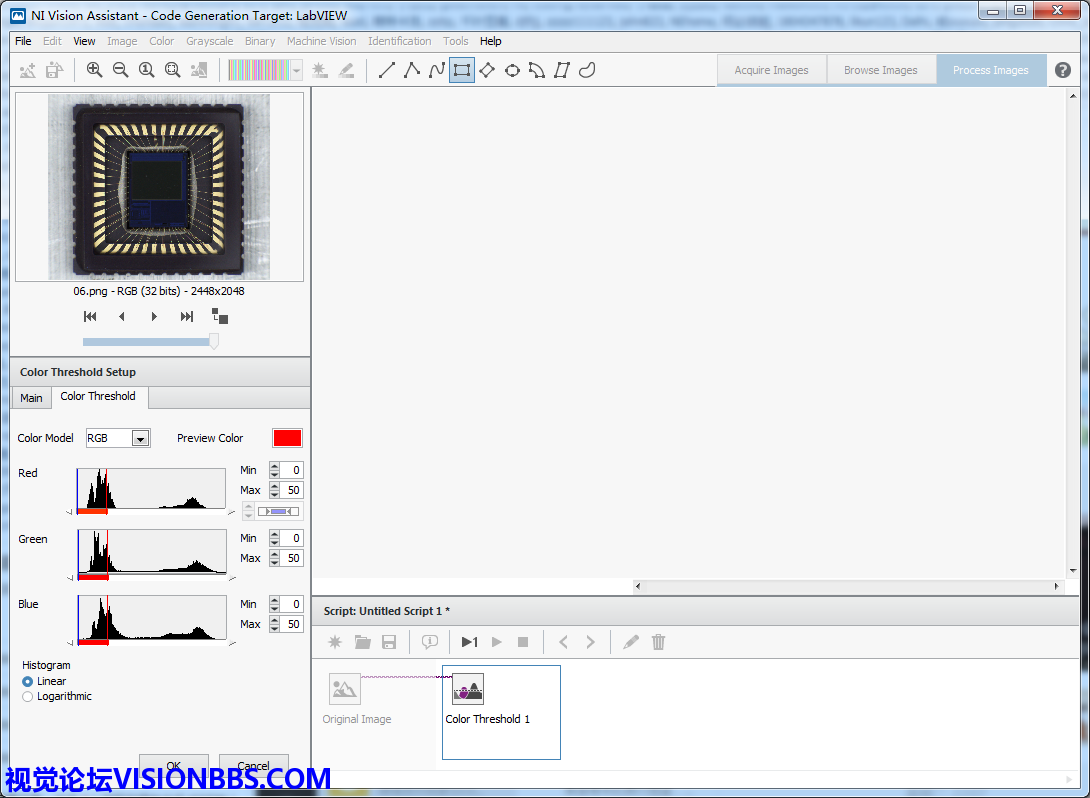This screenshot has height=798, width=1090.
Task: Select the Logarithmic histogram option
Action: pyautogui.click(x=28, y=696)
